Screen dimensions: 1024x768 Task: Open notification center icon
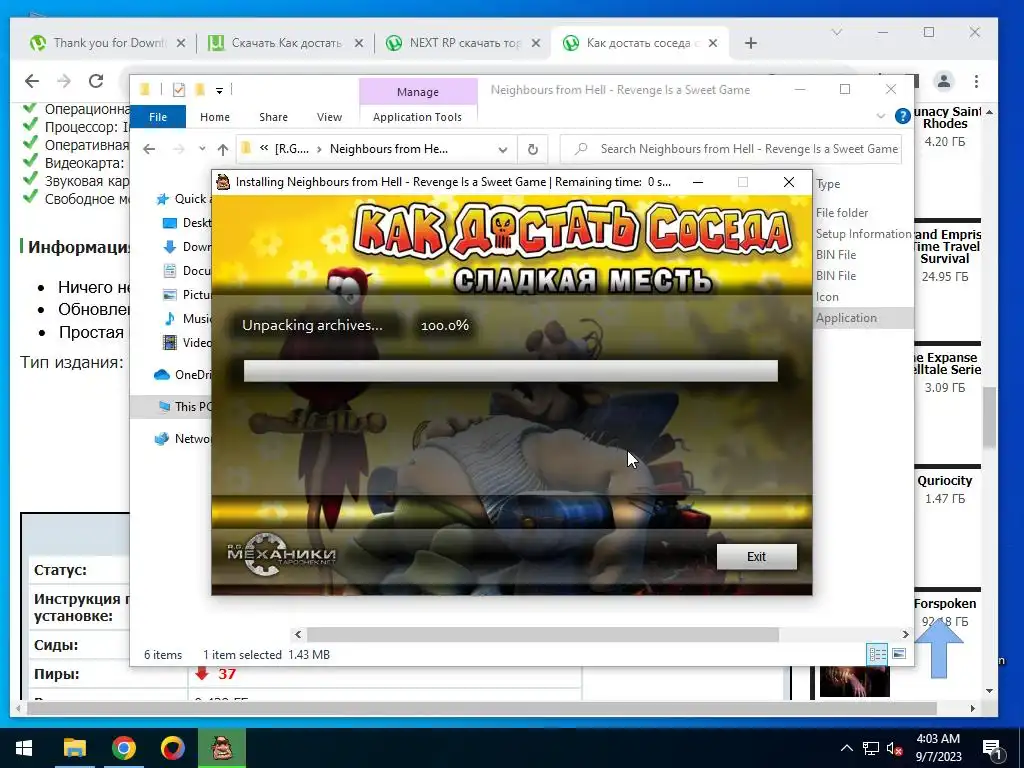click(993, 749)
